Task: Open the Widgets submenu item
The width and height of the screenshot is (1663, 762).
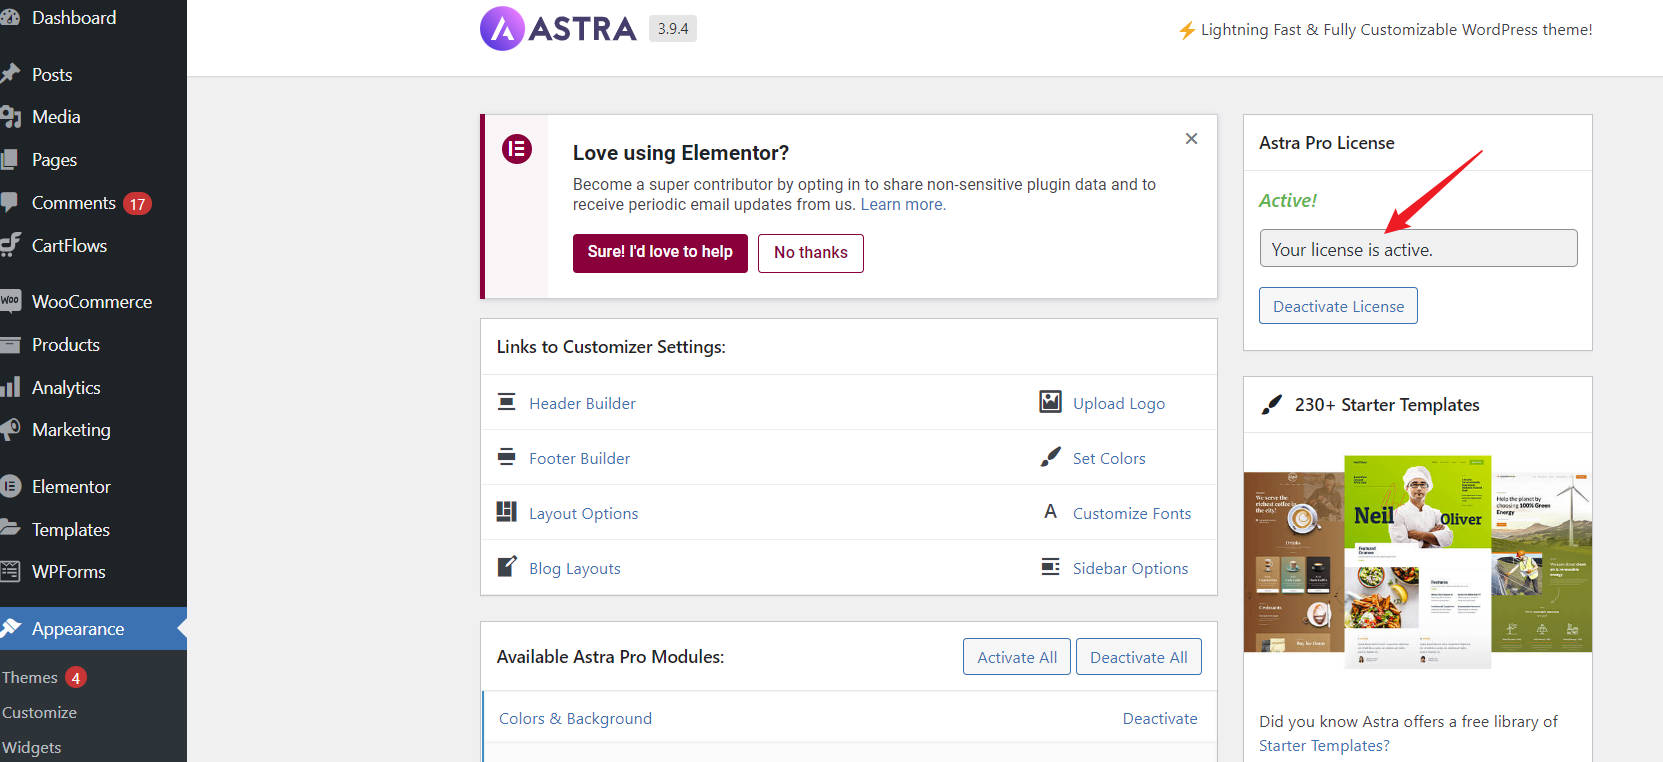Action: [x=31, y=747]
